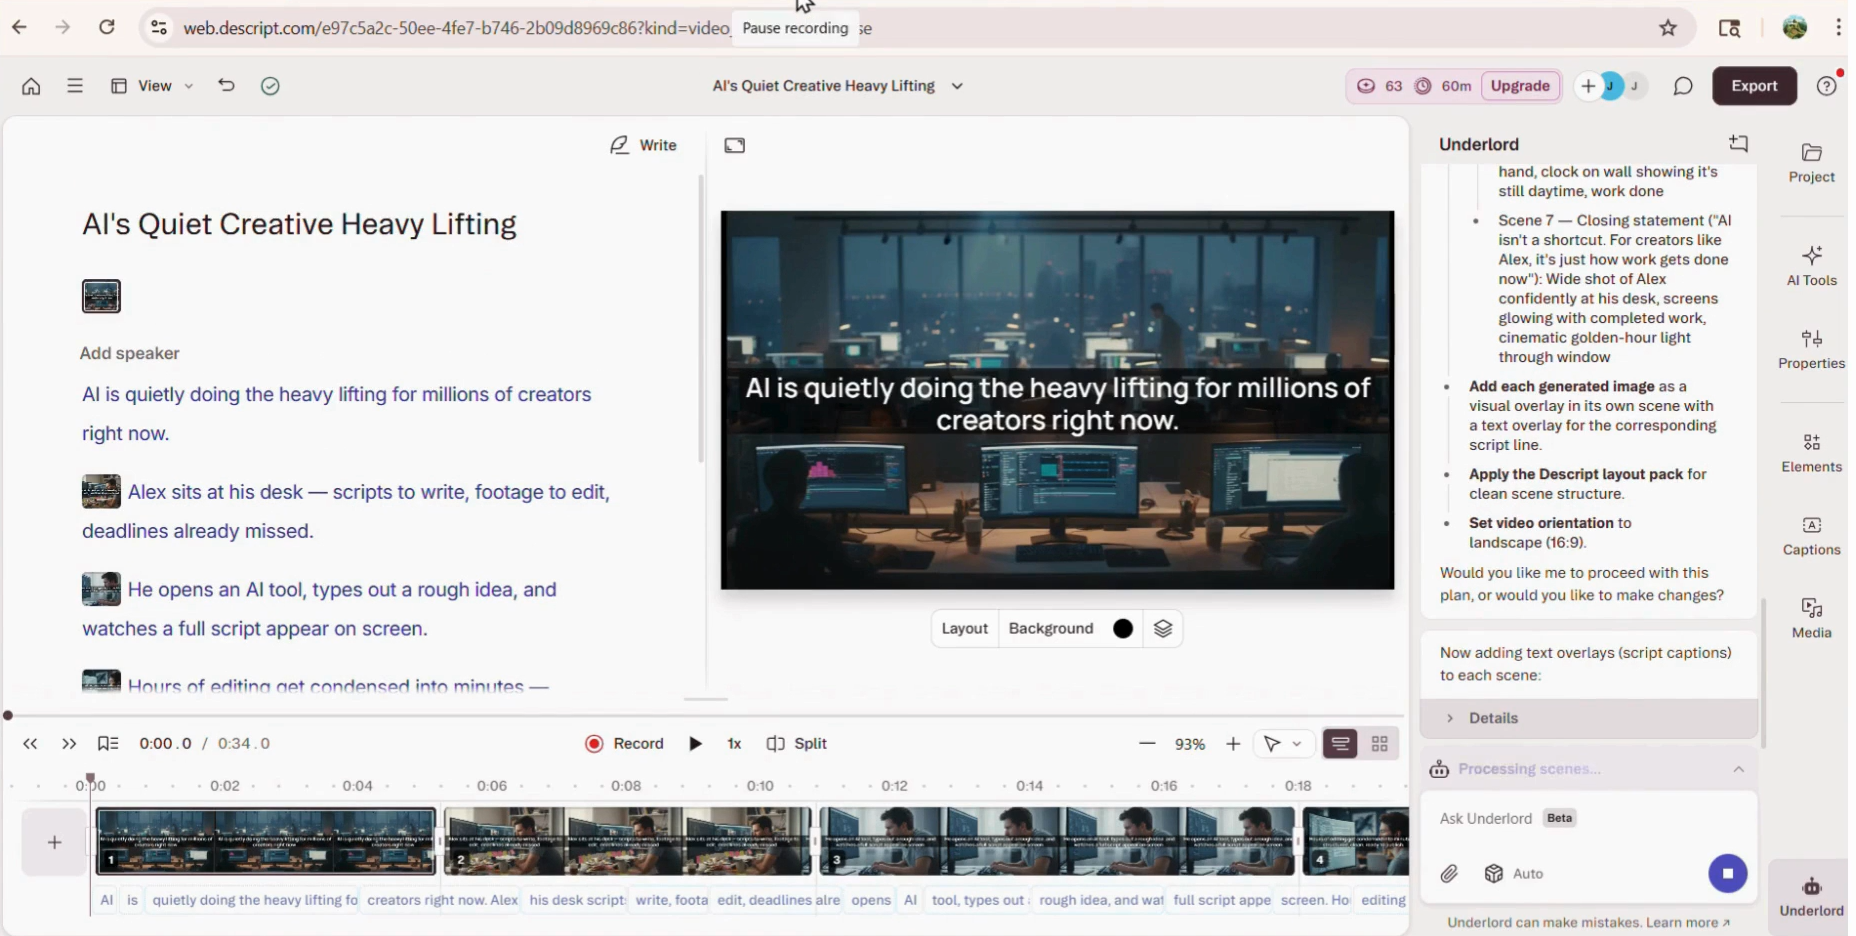Click the playhead marker at 0:00
1856x936 pixels.
pos(90,779)
